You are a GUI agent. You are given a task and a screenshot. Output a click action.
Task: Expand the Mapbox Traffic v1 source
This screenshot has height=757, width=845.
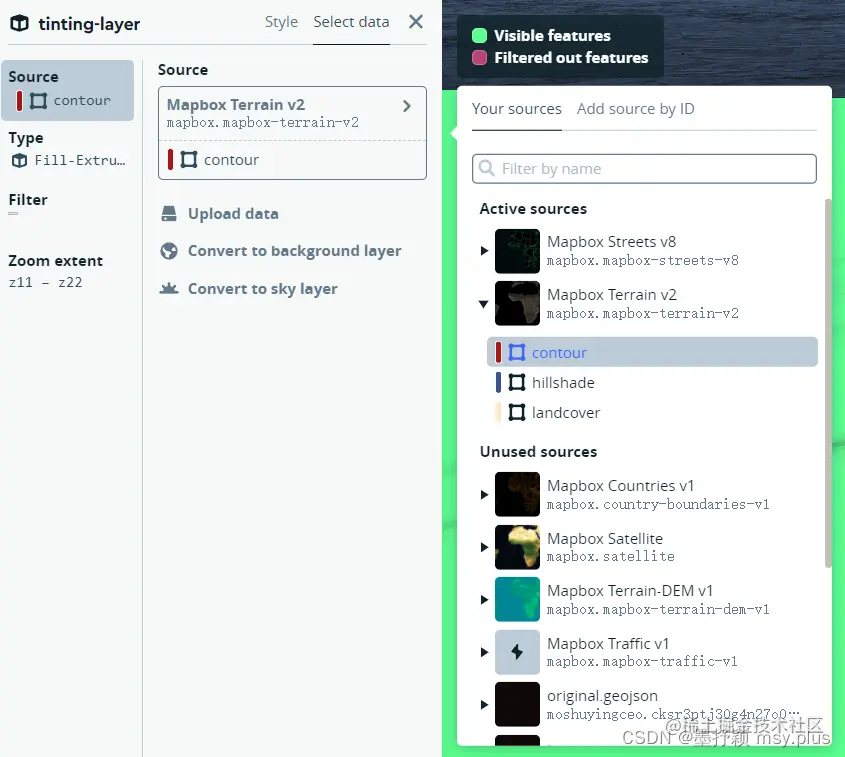(484, 652)
